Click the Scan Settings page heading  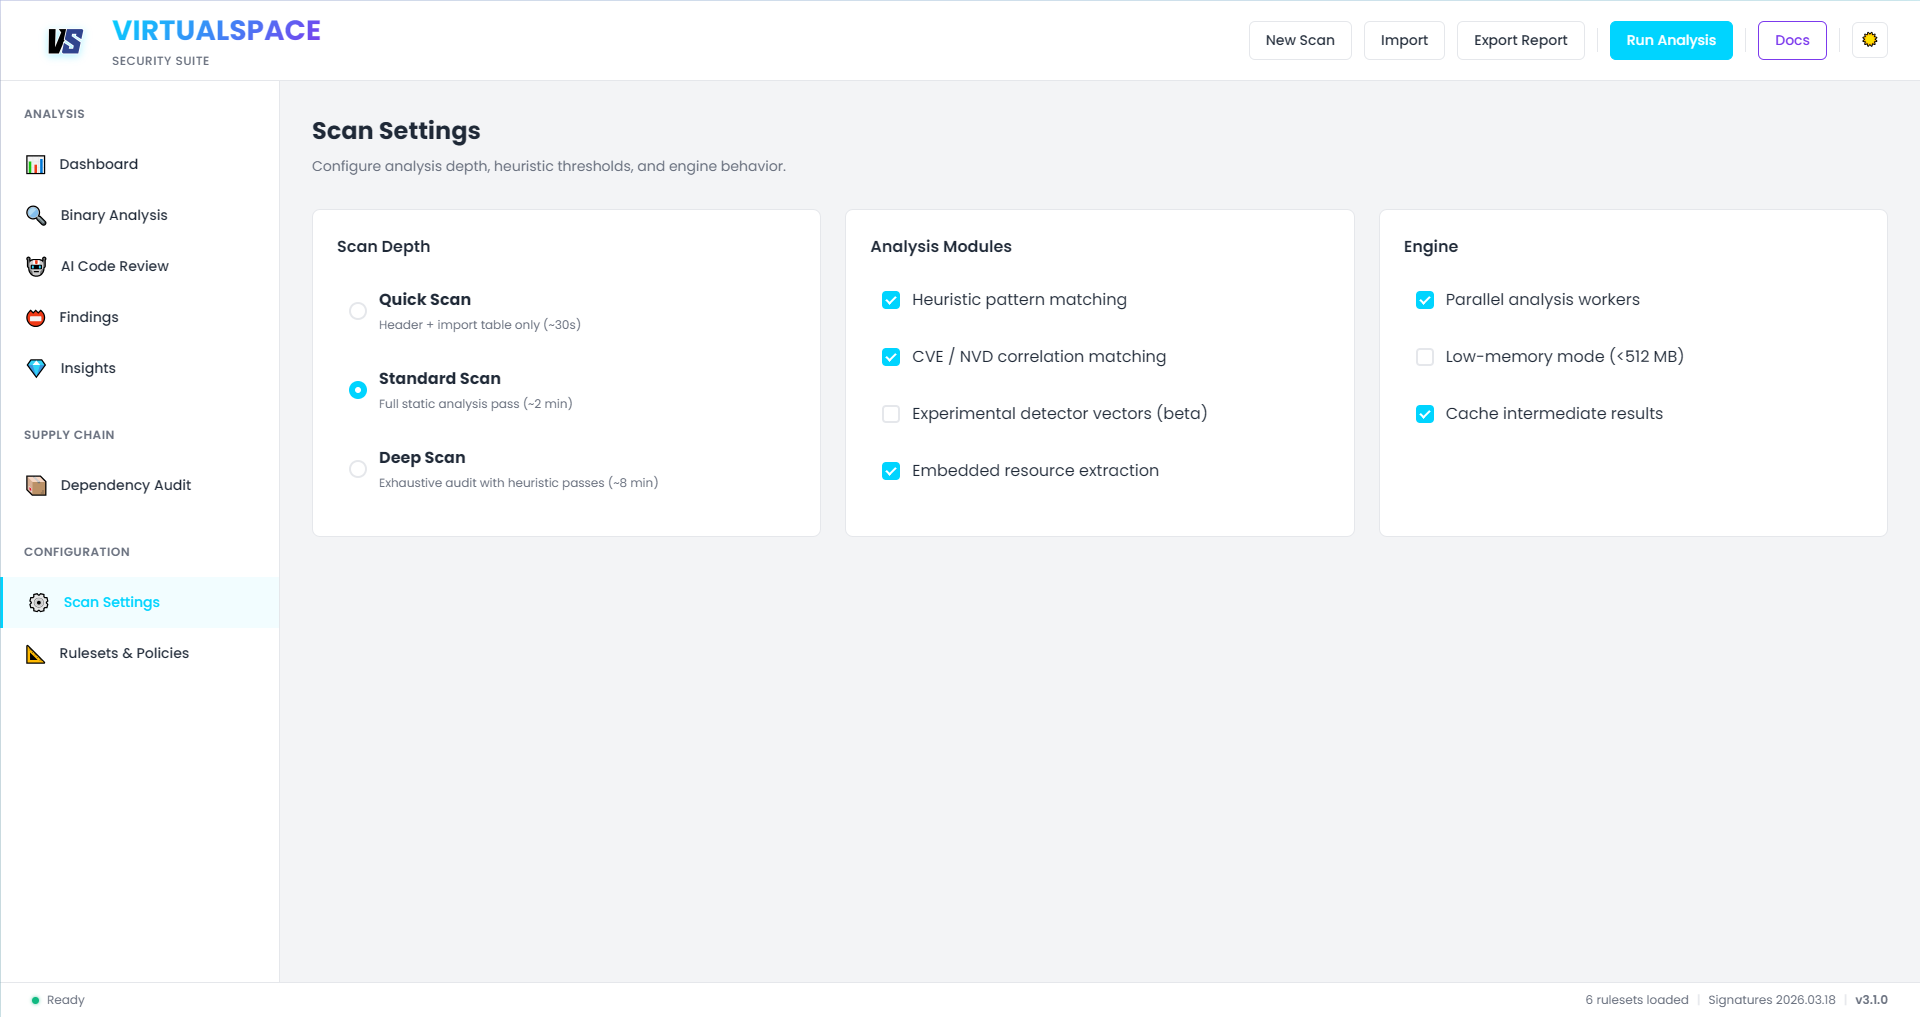(396, 131)
